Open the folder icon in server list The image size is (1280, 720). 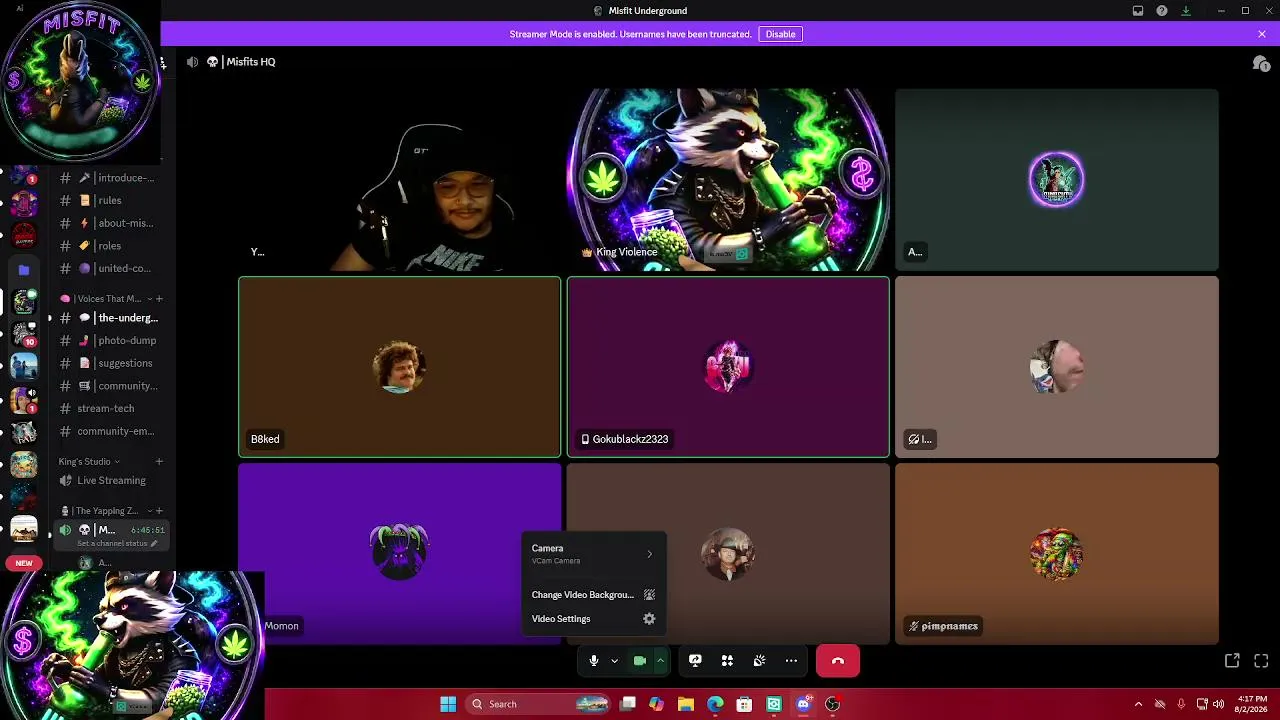click(24, 270)
